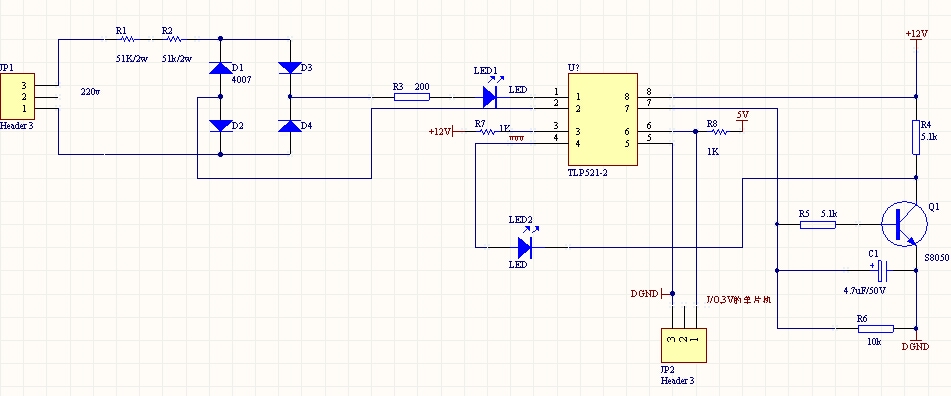Click resistor R3 200 ohm
951x396 pixels.
412,96
